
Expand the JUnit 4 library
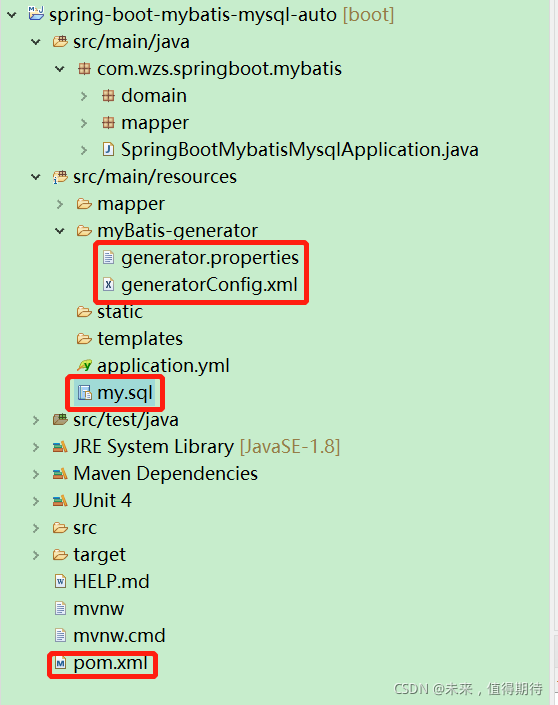click(x=36, y=501)
